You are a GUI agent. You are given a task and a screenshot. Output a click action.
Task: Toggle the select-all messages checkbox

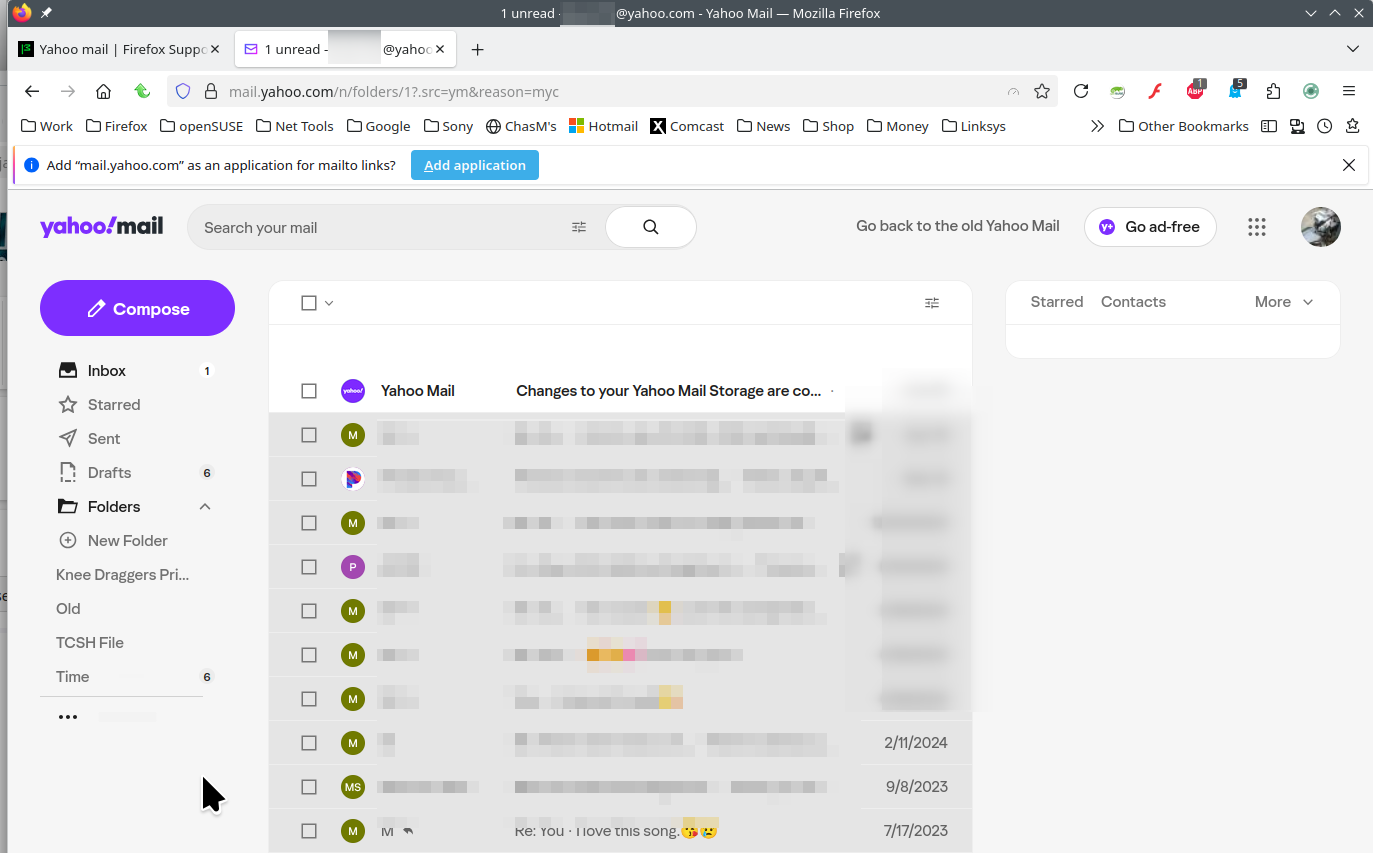309,303
